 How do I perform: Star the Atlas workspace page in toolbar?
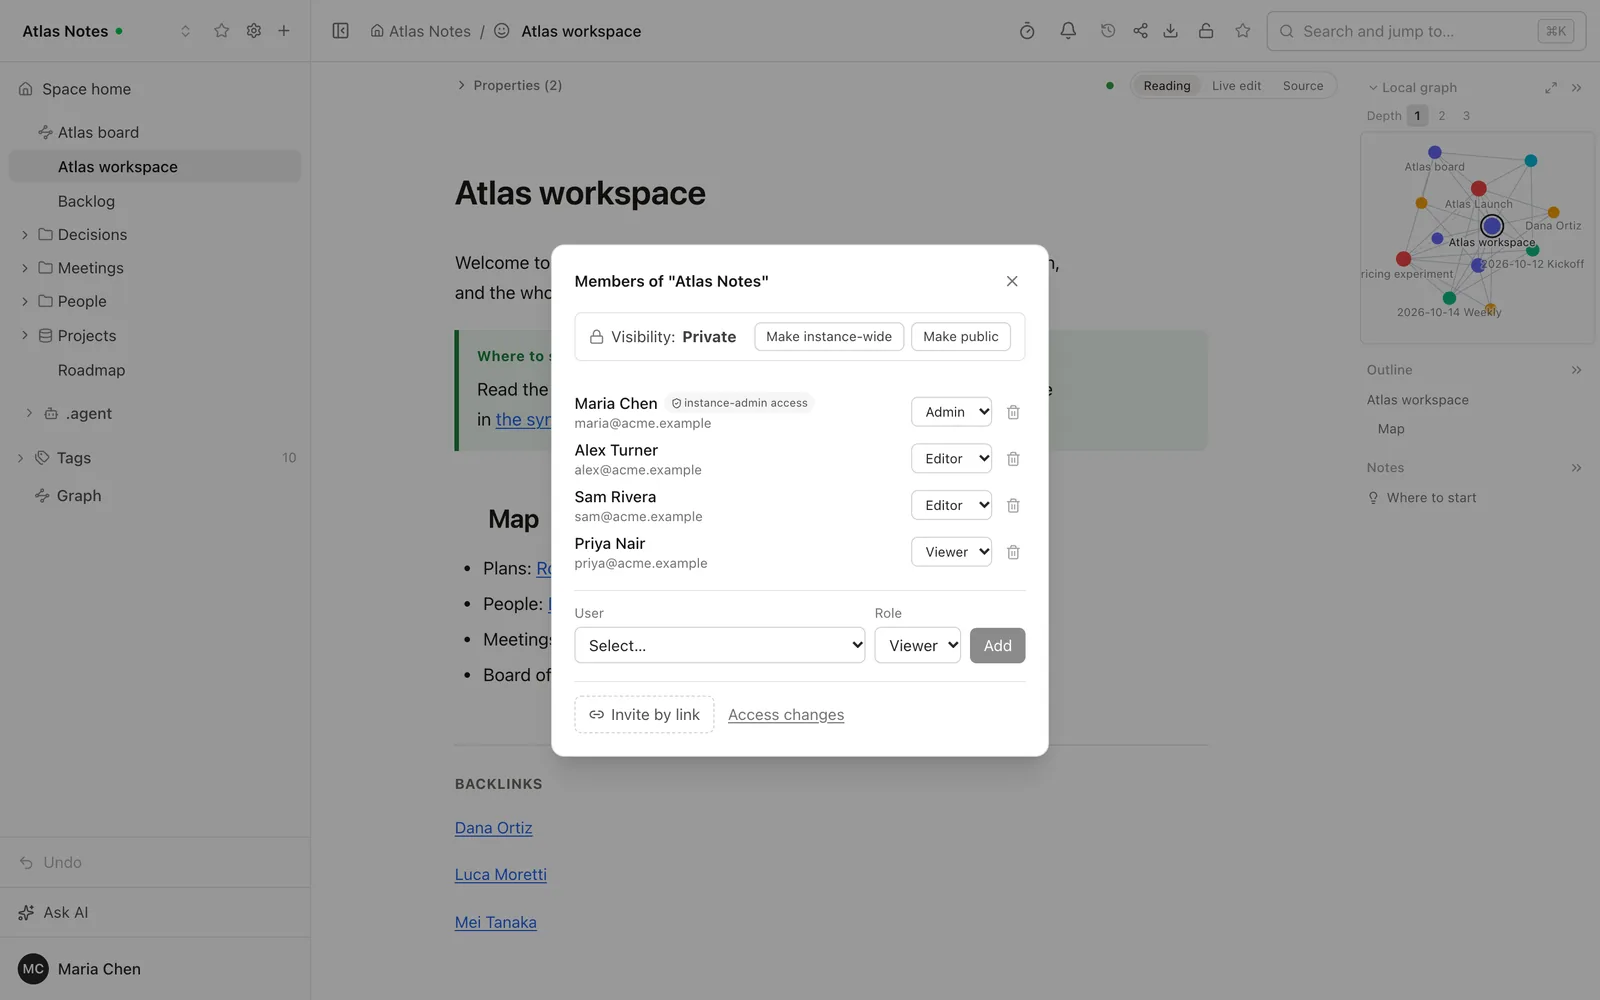[1243, 31]
